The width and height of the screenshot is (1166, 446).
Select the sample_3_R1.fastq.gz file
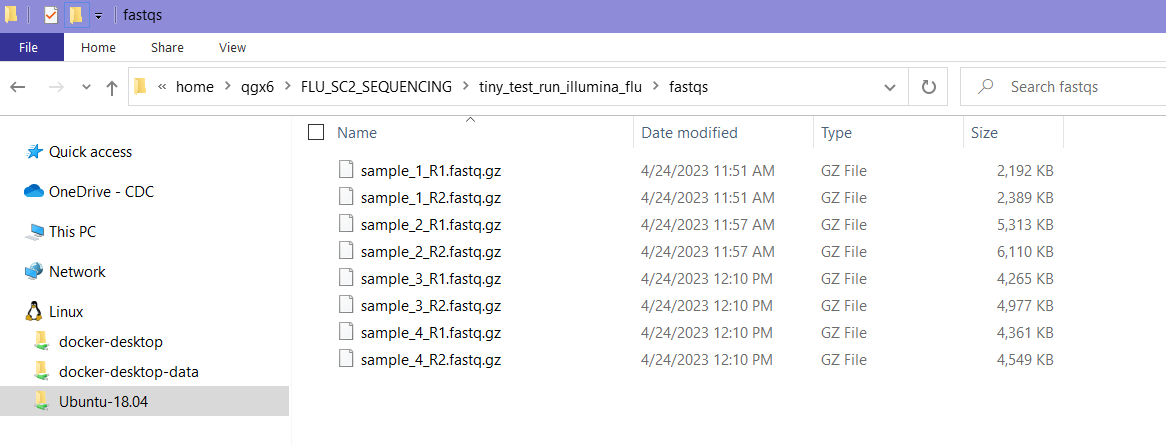point(431,279)
